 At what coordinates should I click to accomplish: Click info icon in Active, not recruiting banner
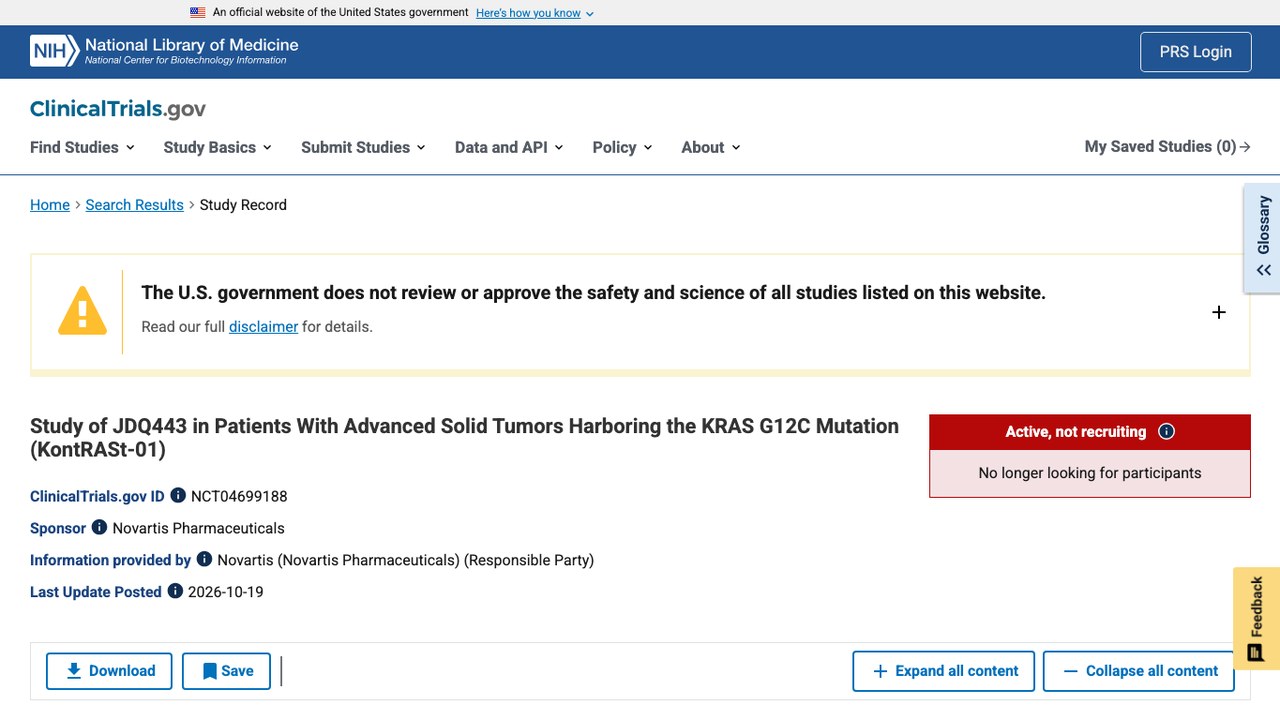pyautogui.click(x=1166, y=431)
